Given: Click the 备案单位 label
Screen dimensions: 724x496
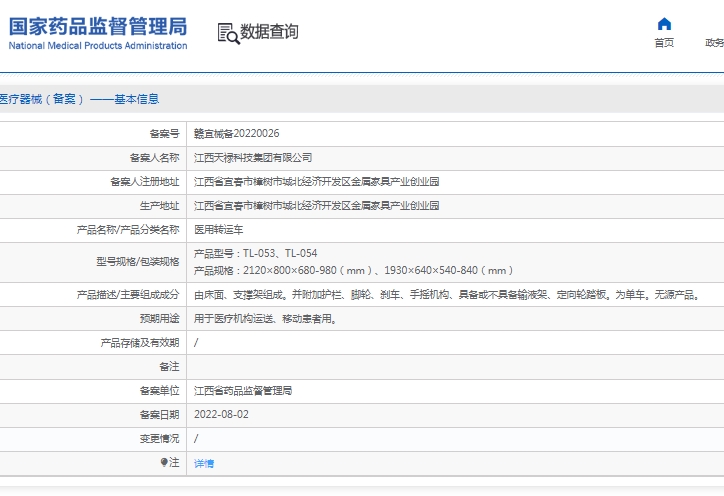Looking at the screenshot, I should pos(159,391).
